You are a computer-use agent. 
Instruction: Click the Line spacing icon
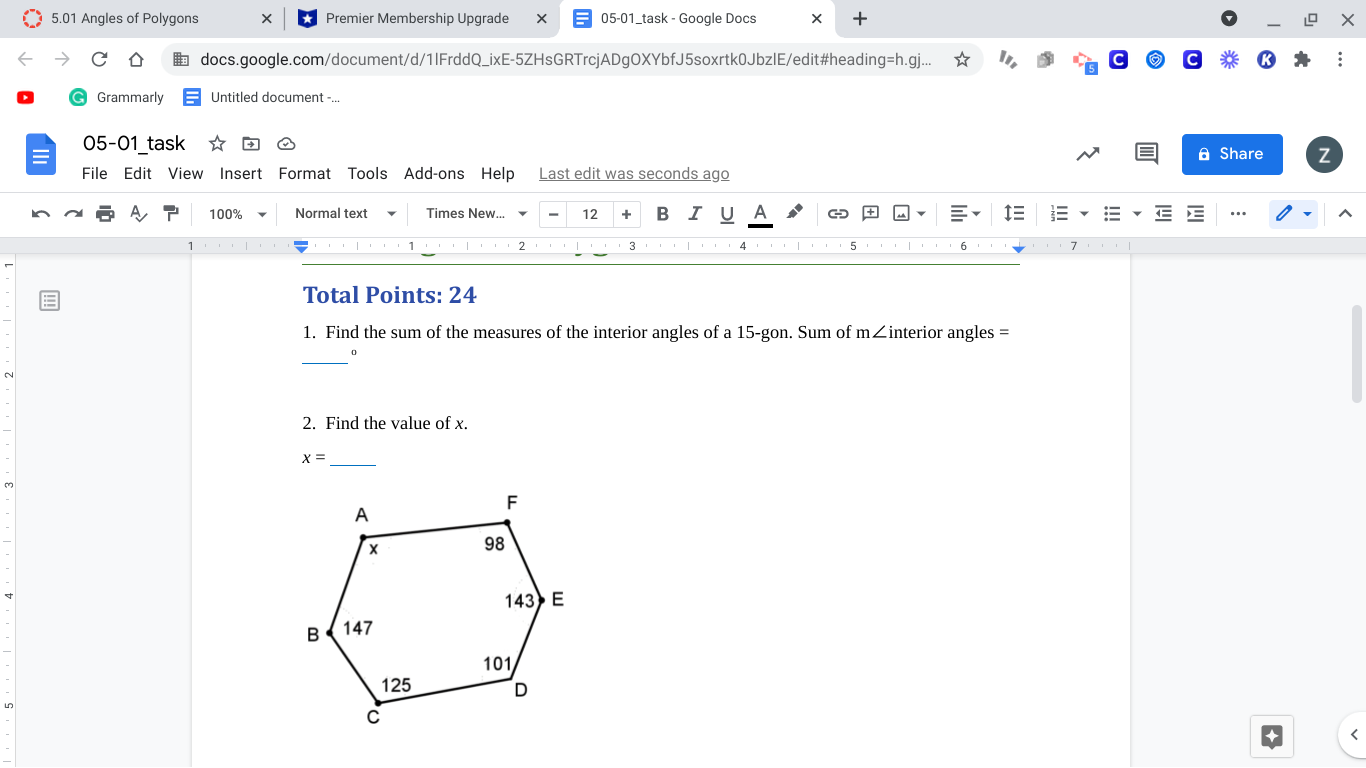(1014, 213)
